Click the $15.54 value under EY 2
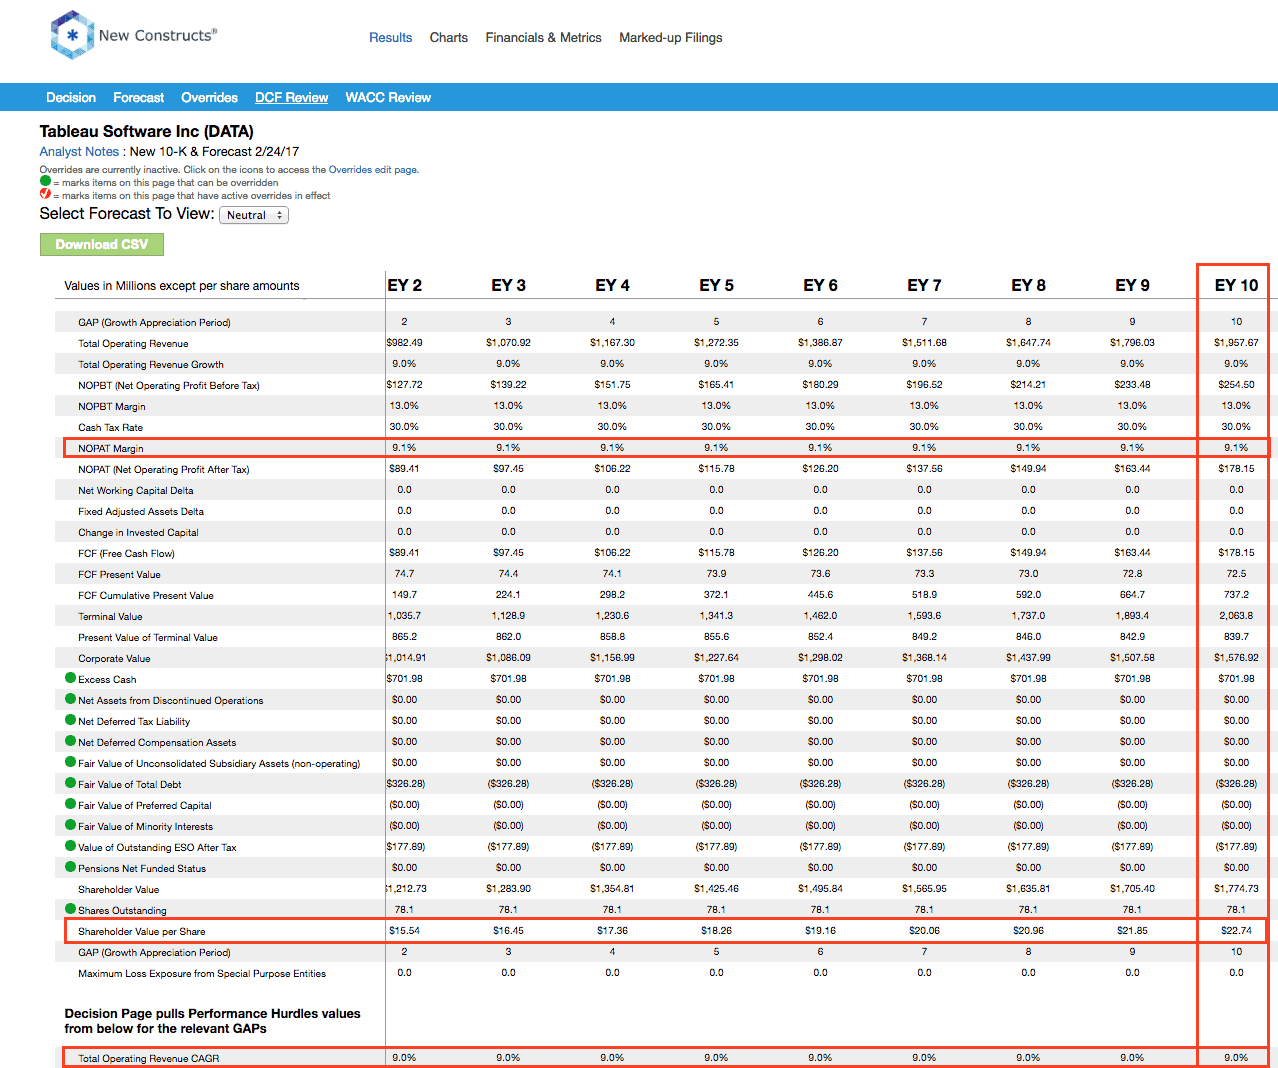This screenshot has width=1278, height=1068. point(405,930)
